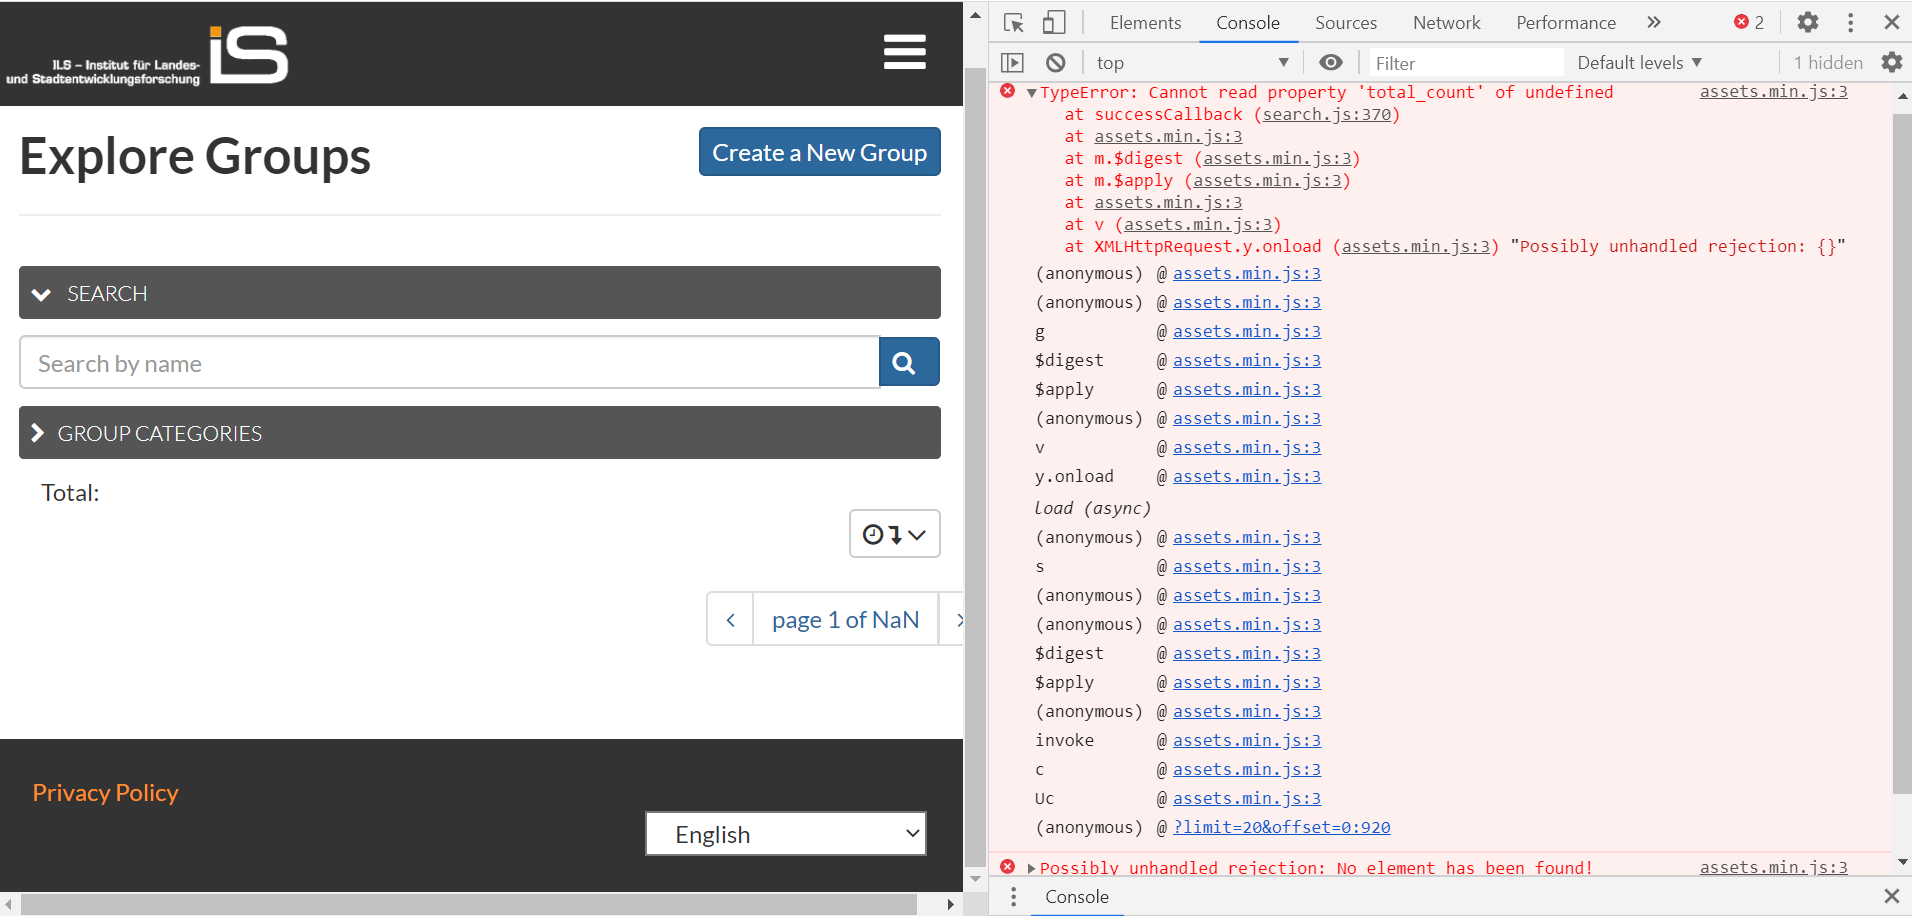Go to previous page arrow
1912x916 pixels.
pos(731,620)
